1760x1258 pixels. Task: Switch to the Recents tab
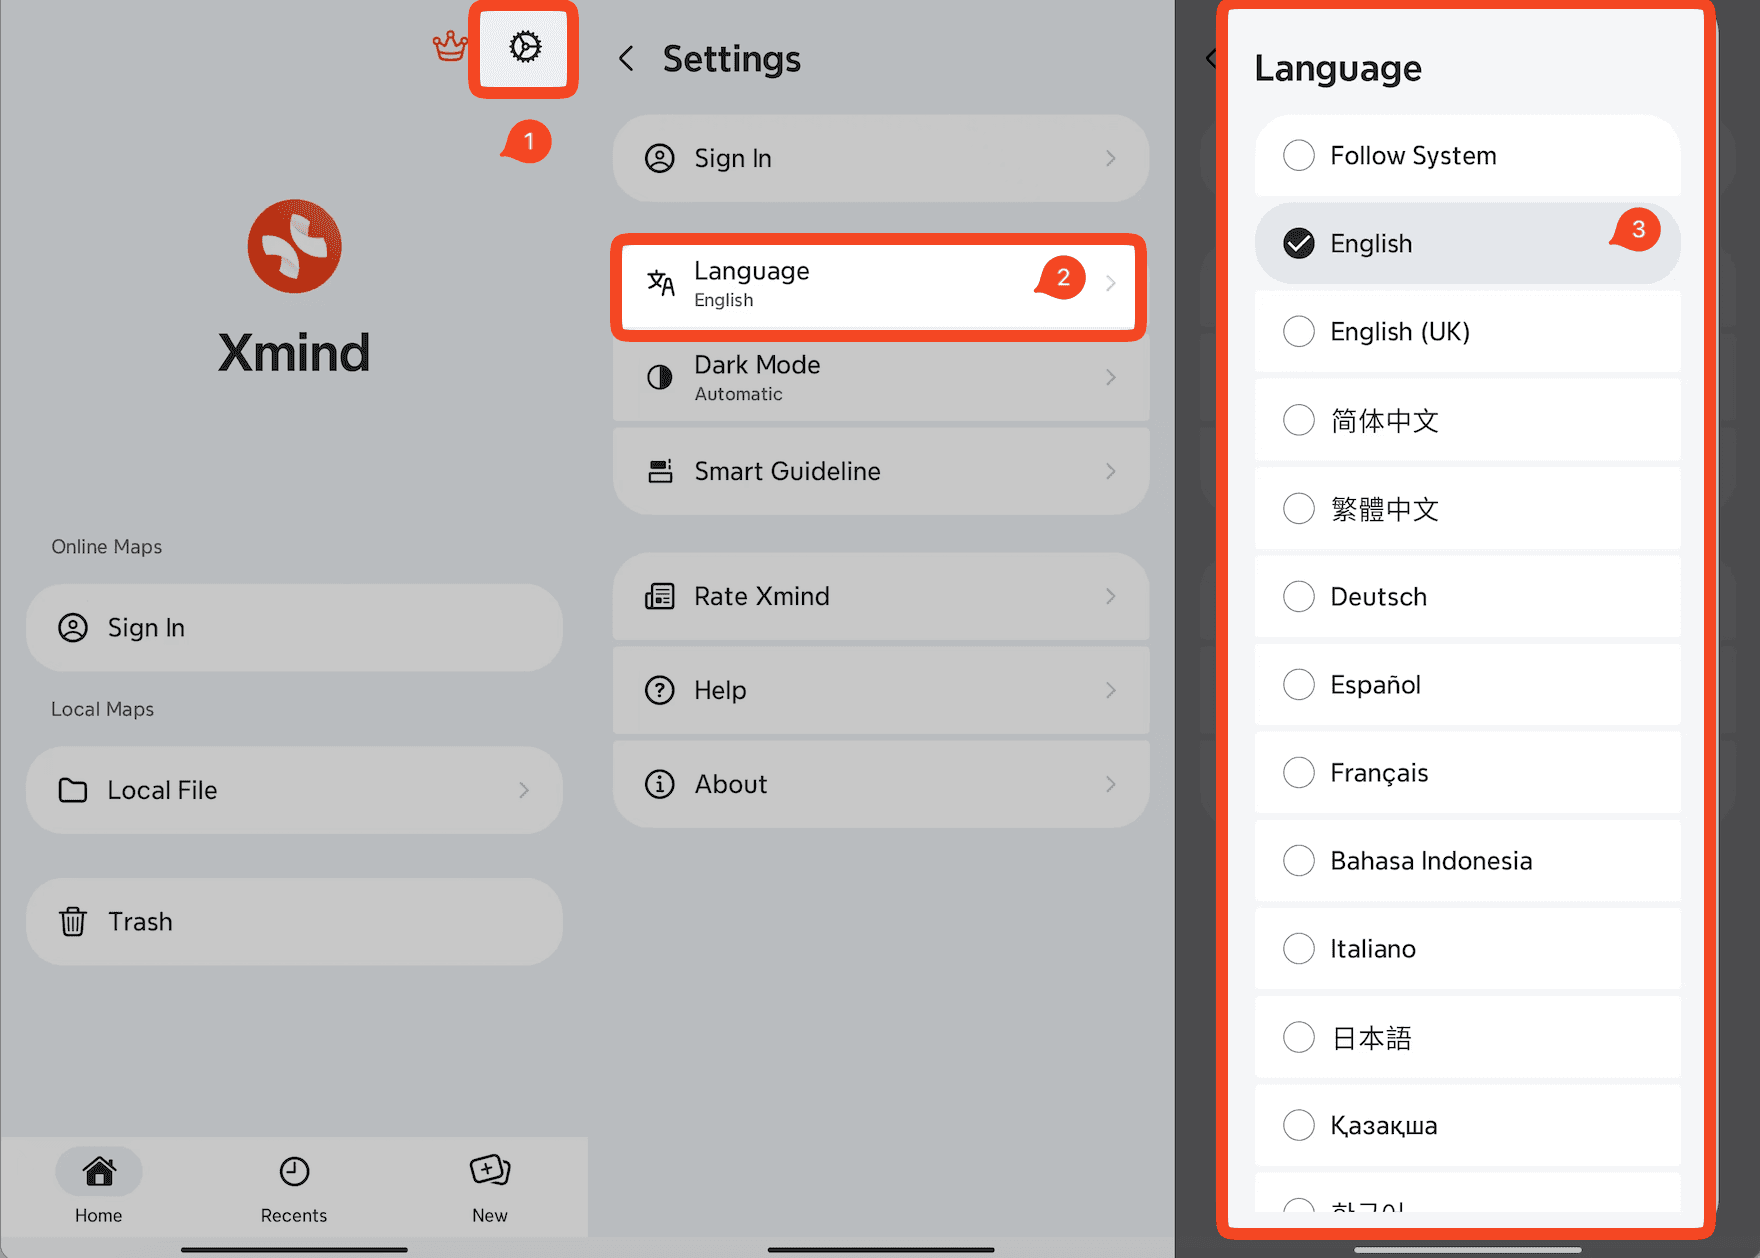(294, 1187)
